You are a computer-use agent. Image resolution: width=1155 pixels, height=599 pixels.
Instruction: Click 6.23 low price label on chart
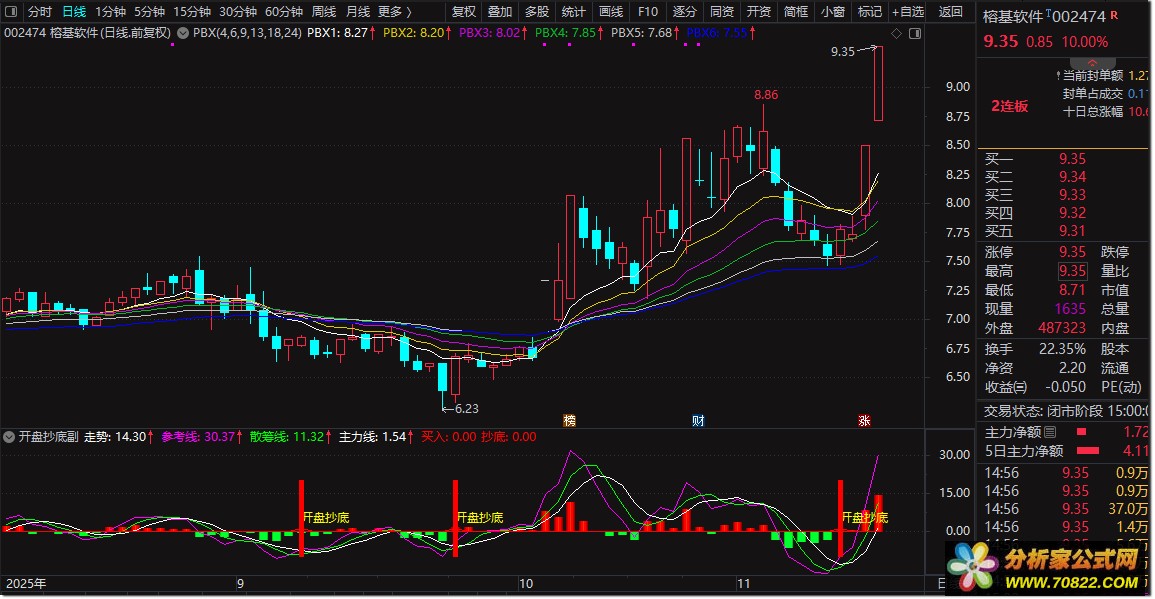(467, 408)
